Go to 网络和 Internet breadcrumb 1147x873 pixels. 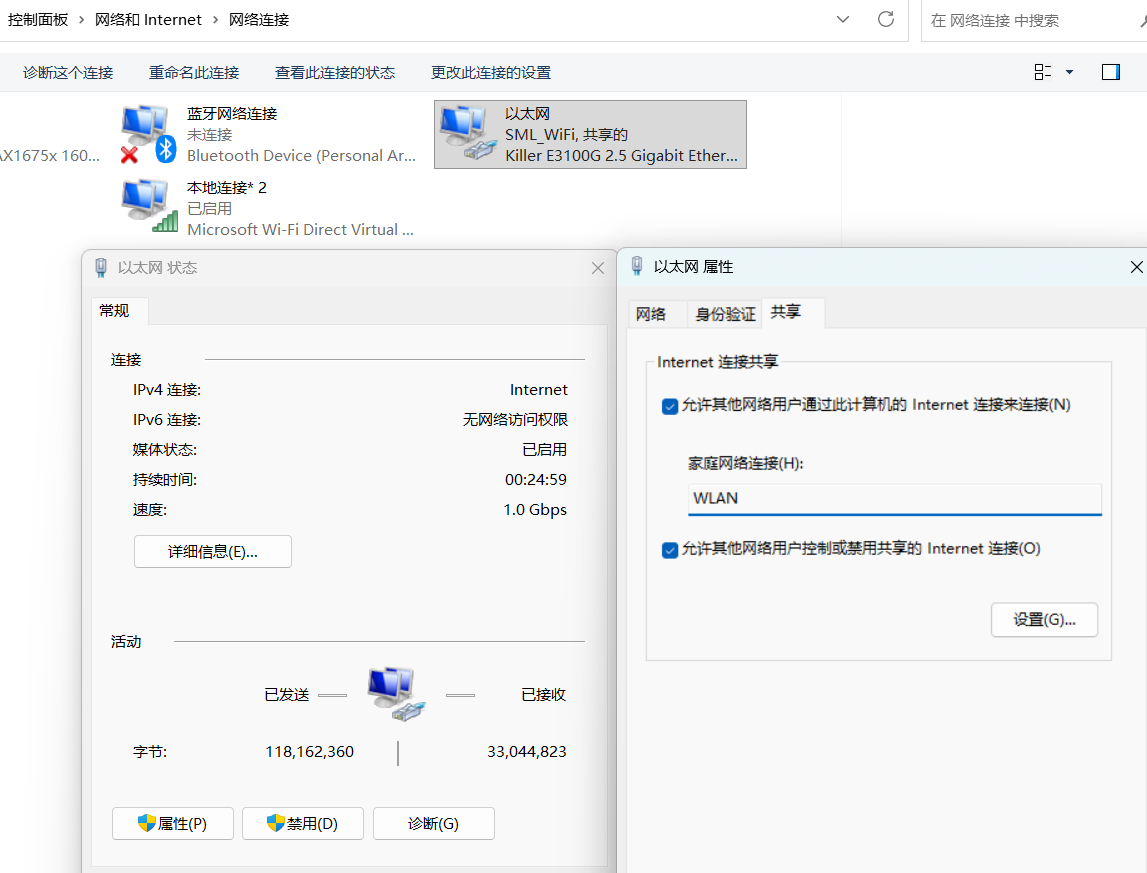[x=148, y=20]
